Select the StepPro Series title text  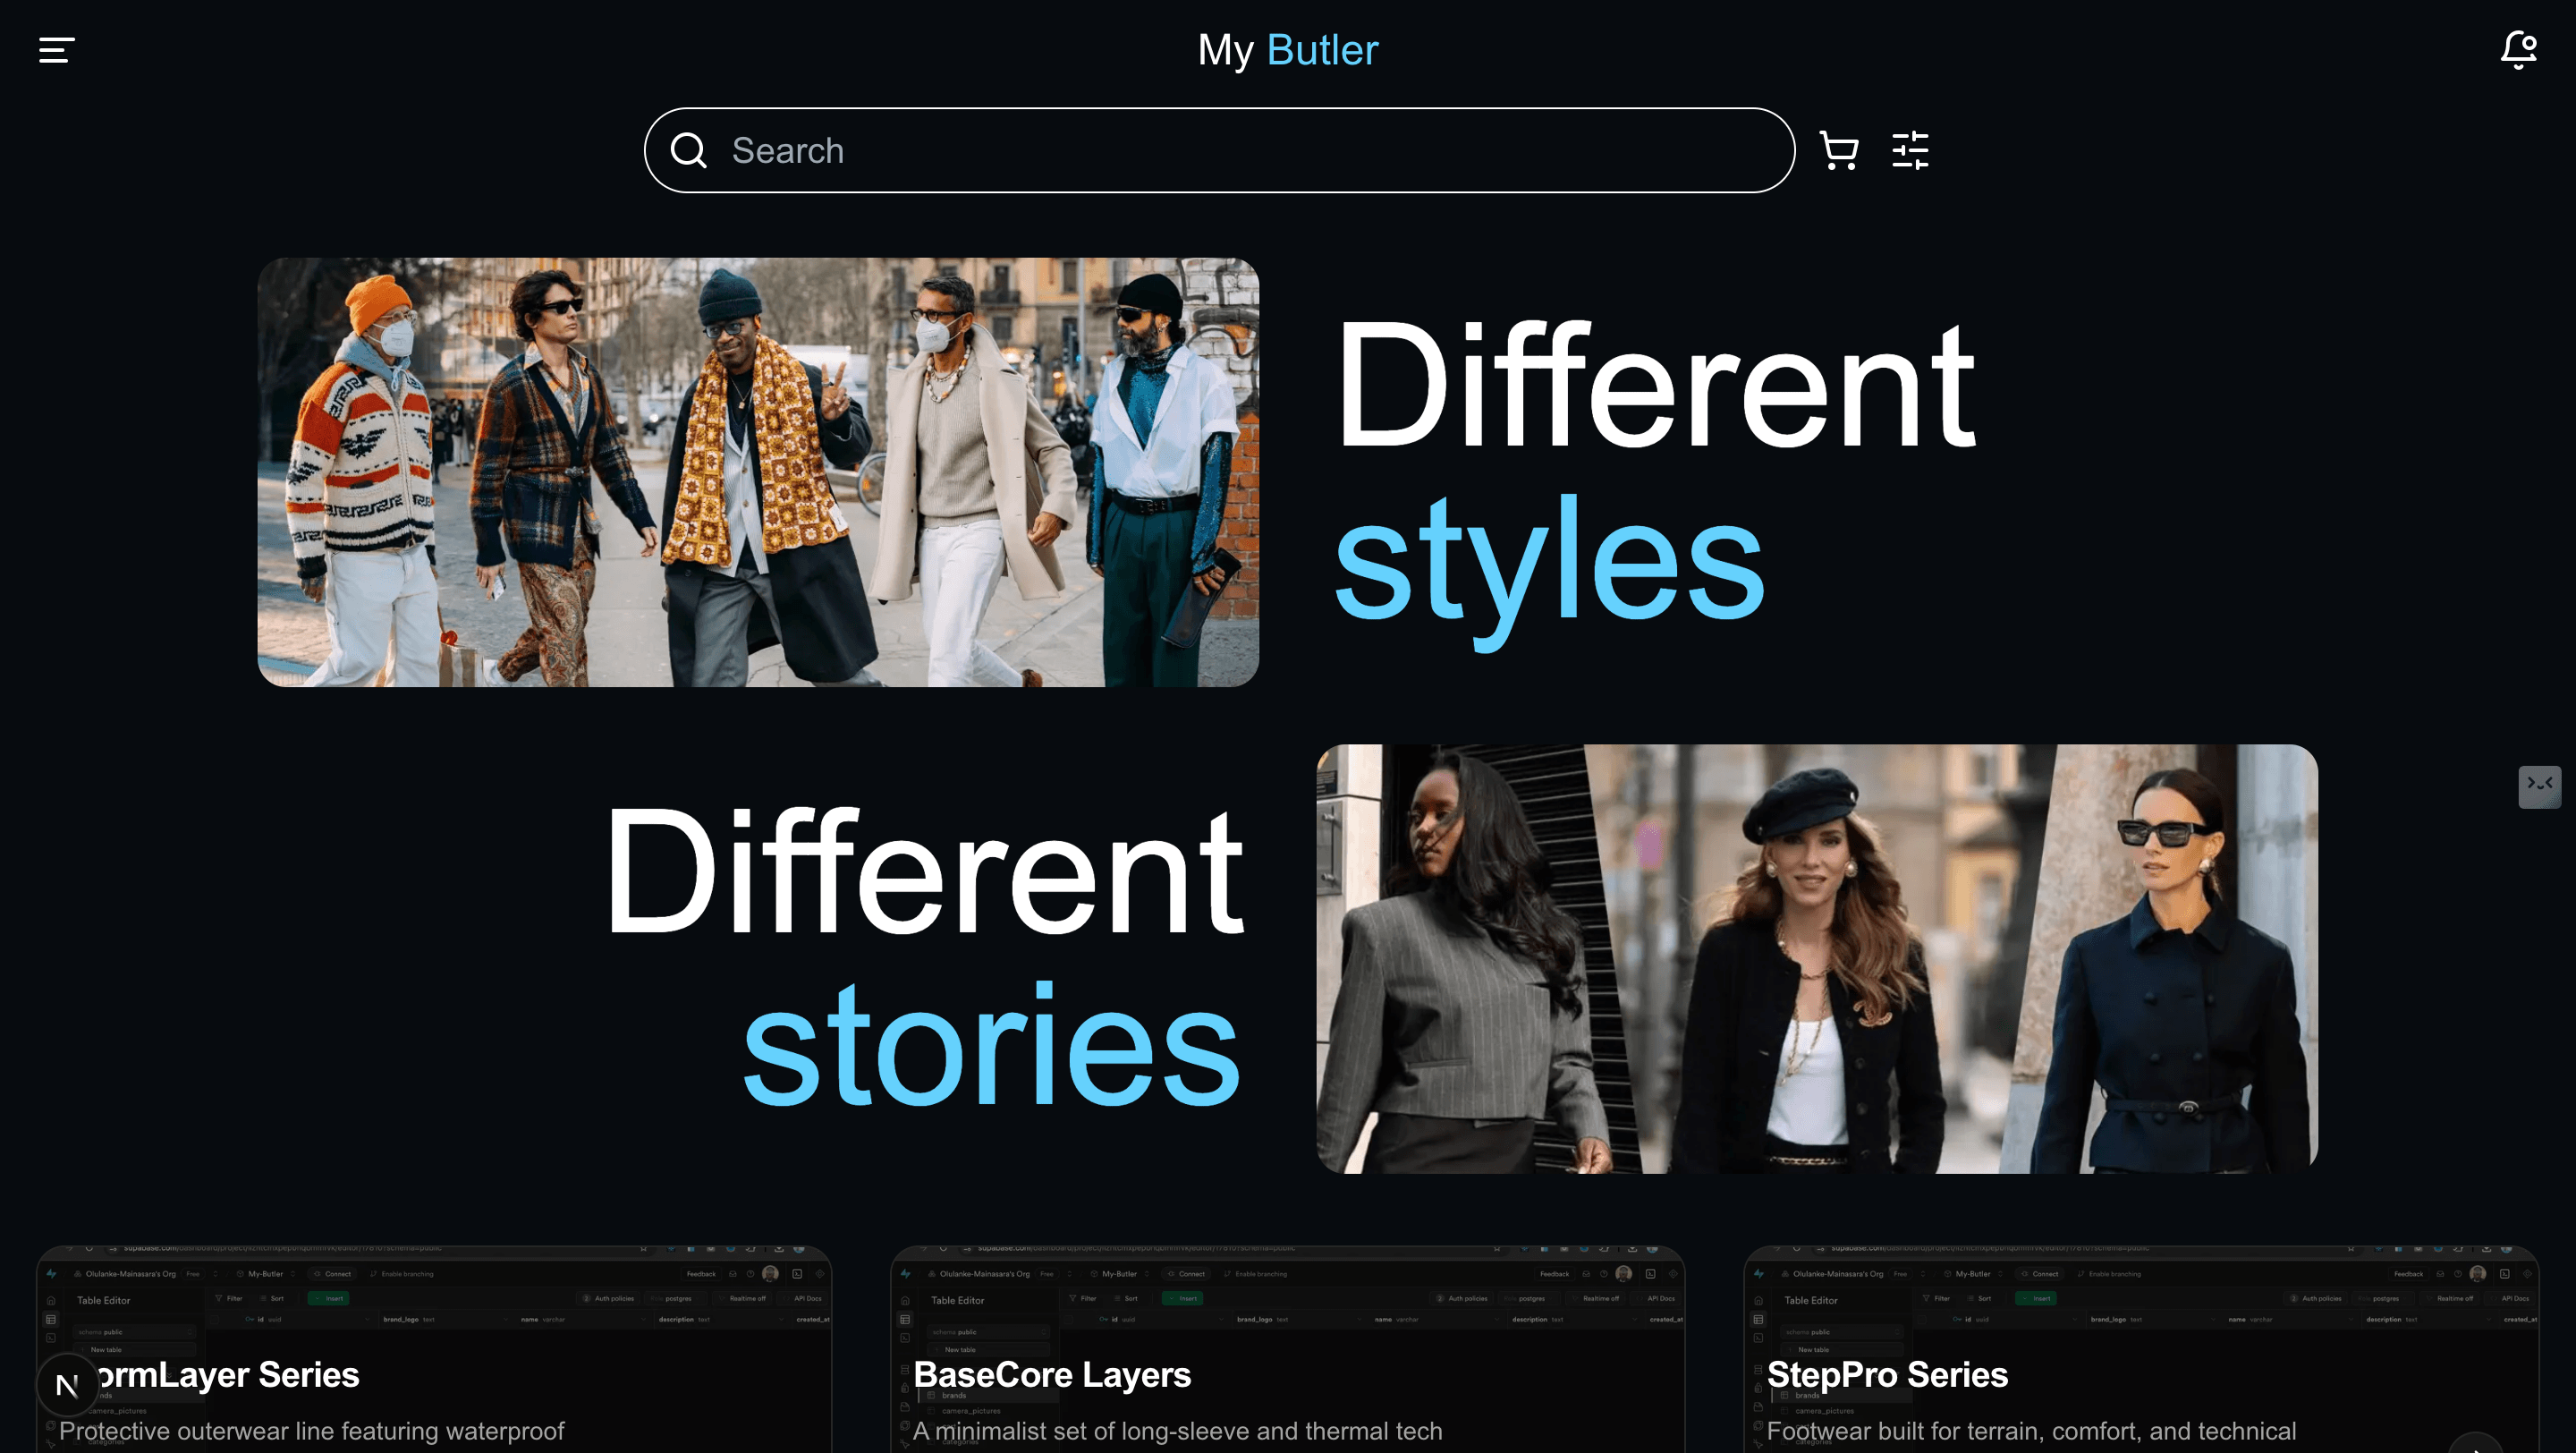click(1887, 1375)
